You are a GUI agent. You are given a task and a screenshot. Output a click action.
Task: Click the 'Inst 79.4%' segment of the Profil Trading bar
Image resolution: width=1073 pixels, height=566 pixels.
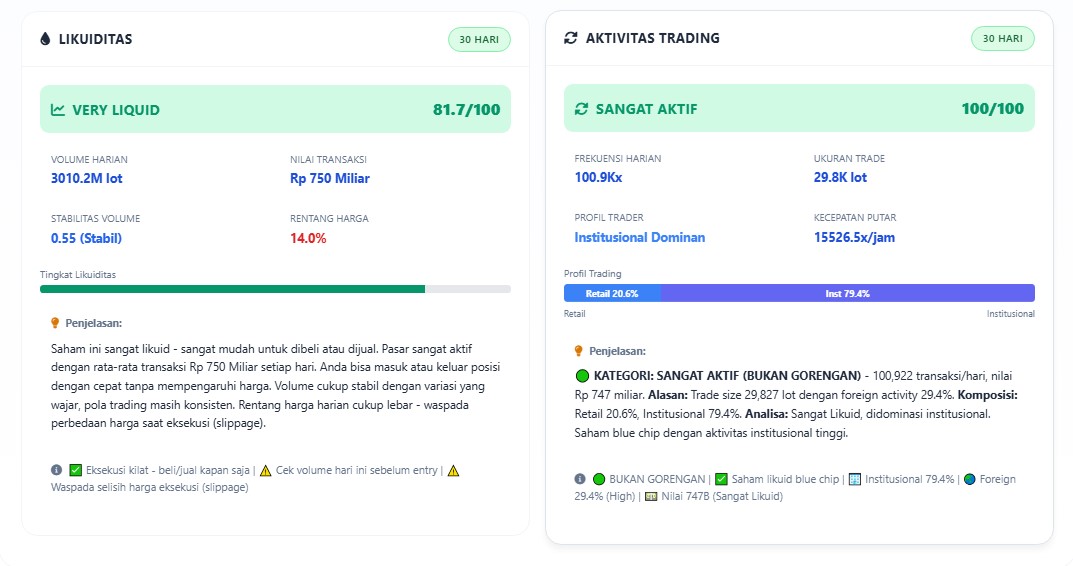847,293
